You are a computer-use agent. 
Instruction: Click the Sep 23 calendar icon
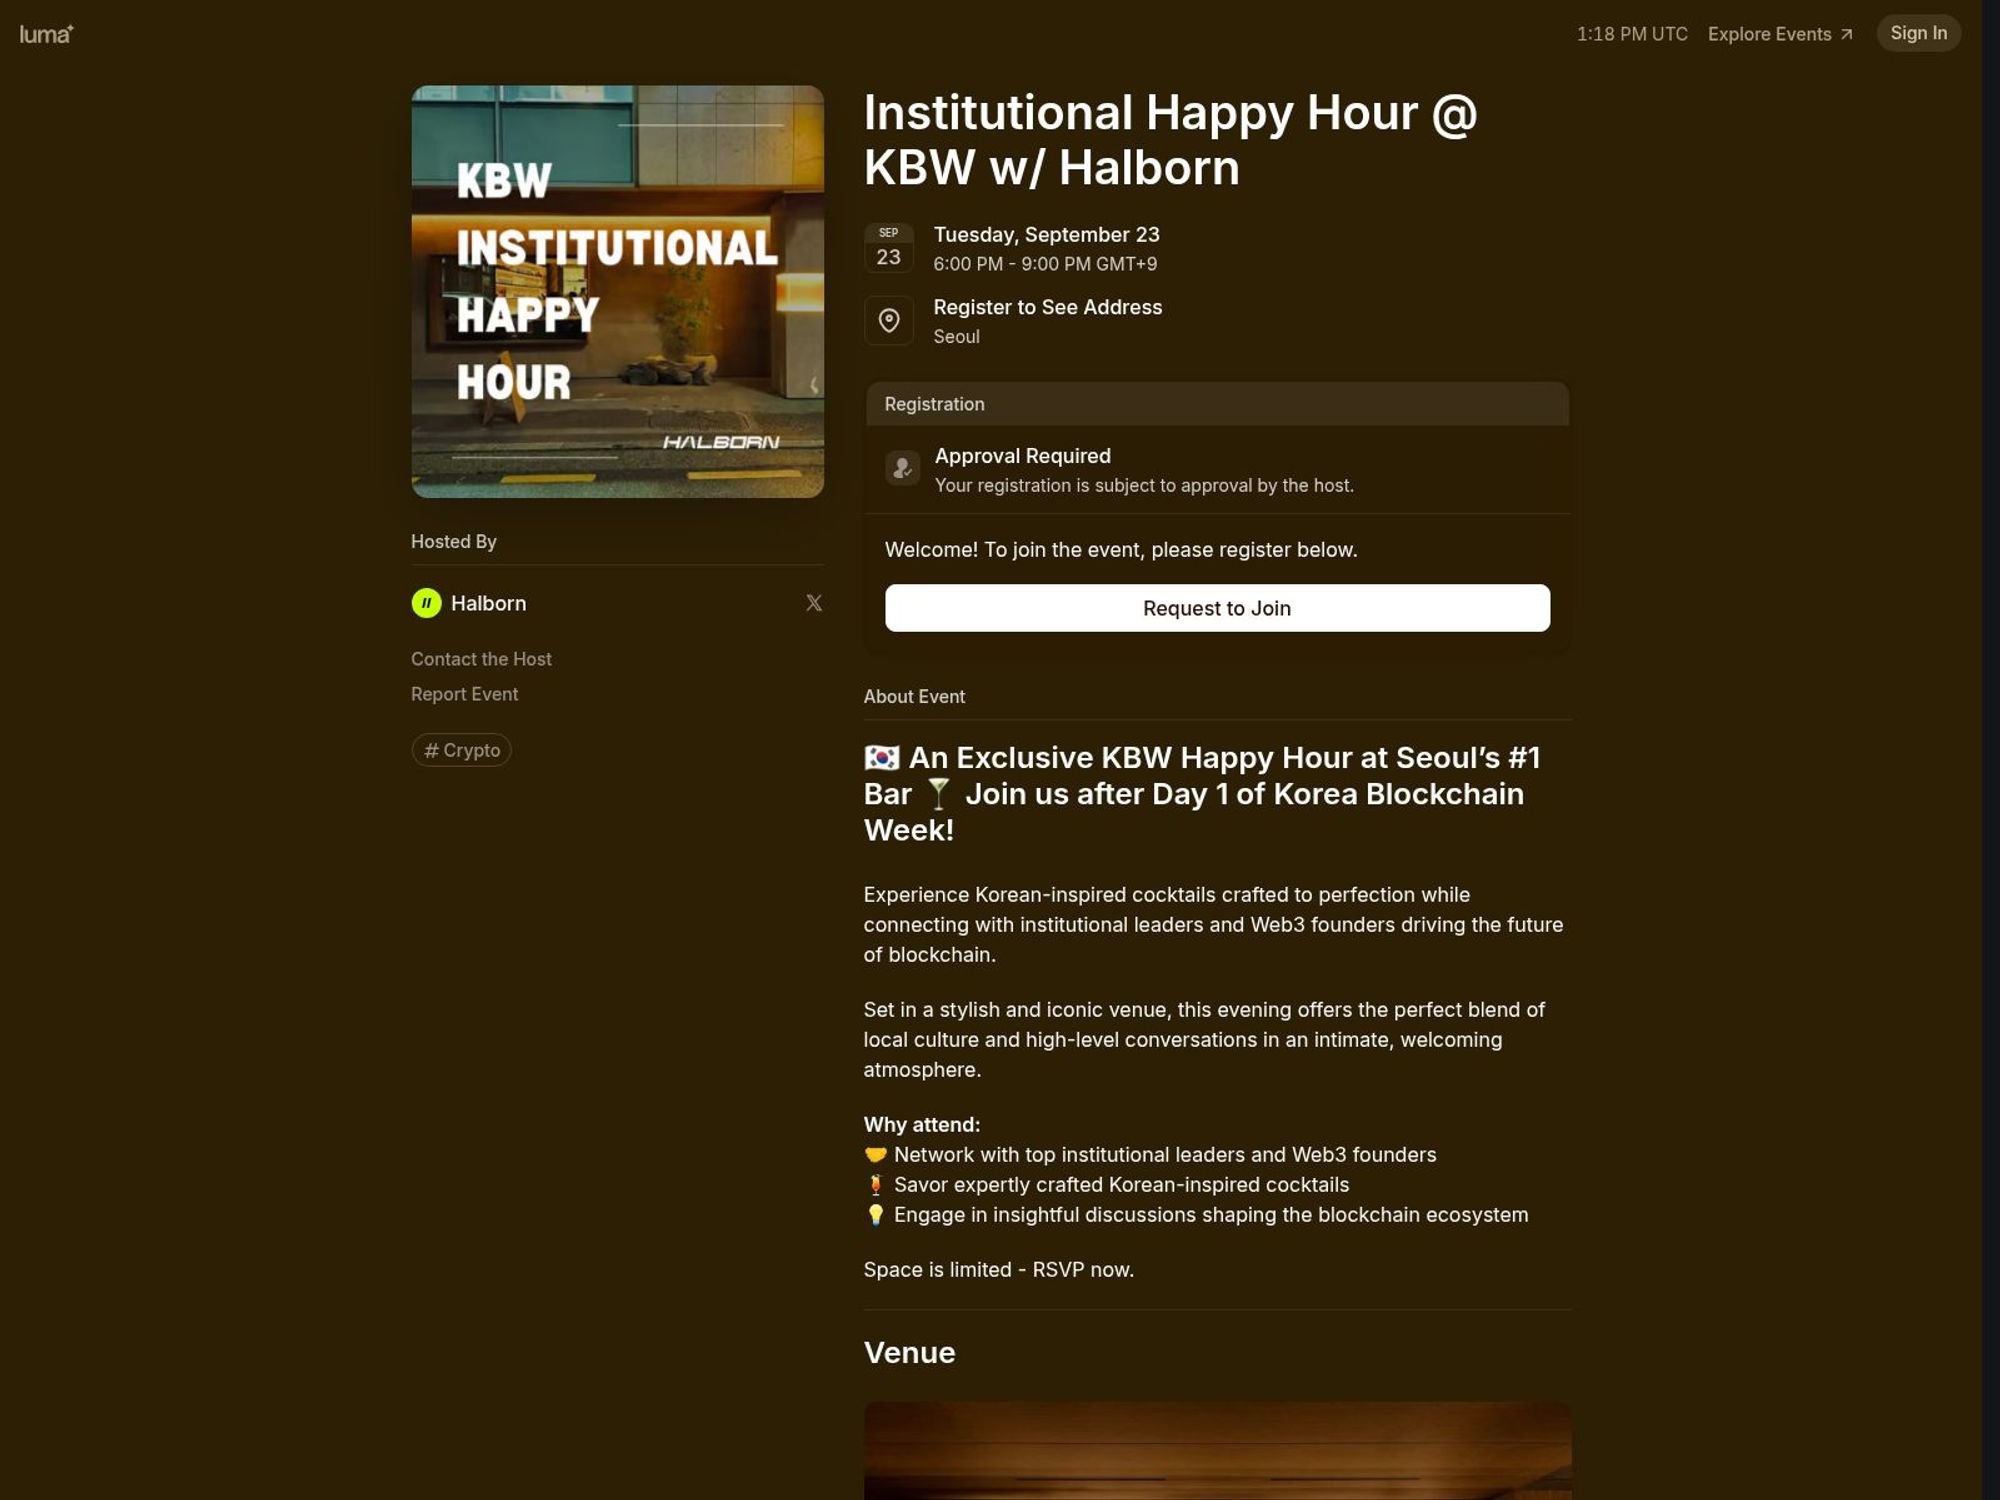(x=889, y=248)
